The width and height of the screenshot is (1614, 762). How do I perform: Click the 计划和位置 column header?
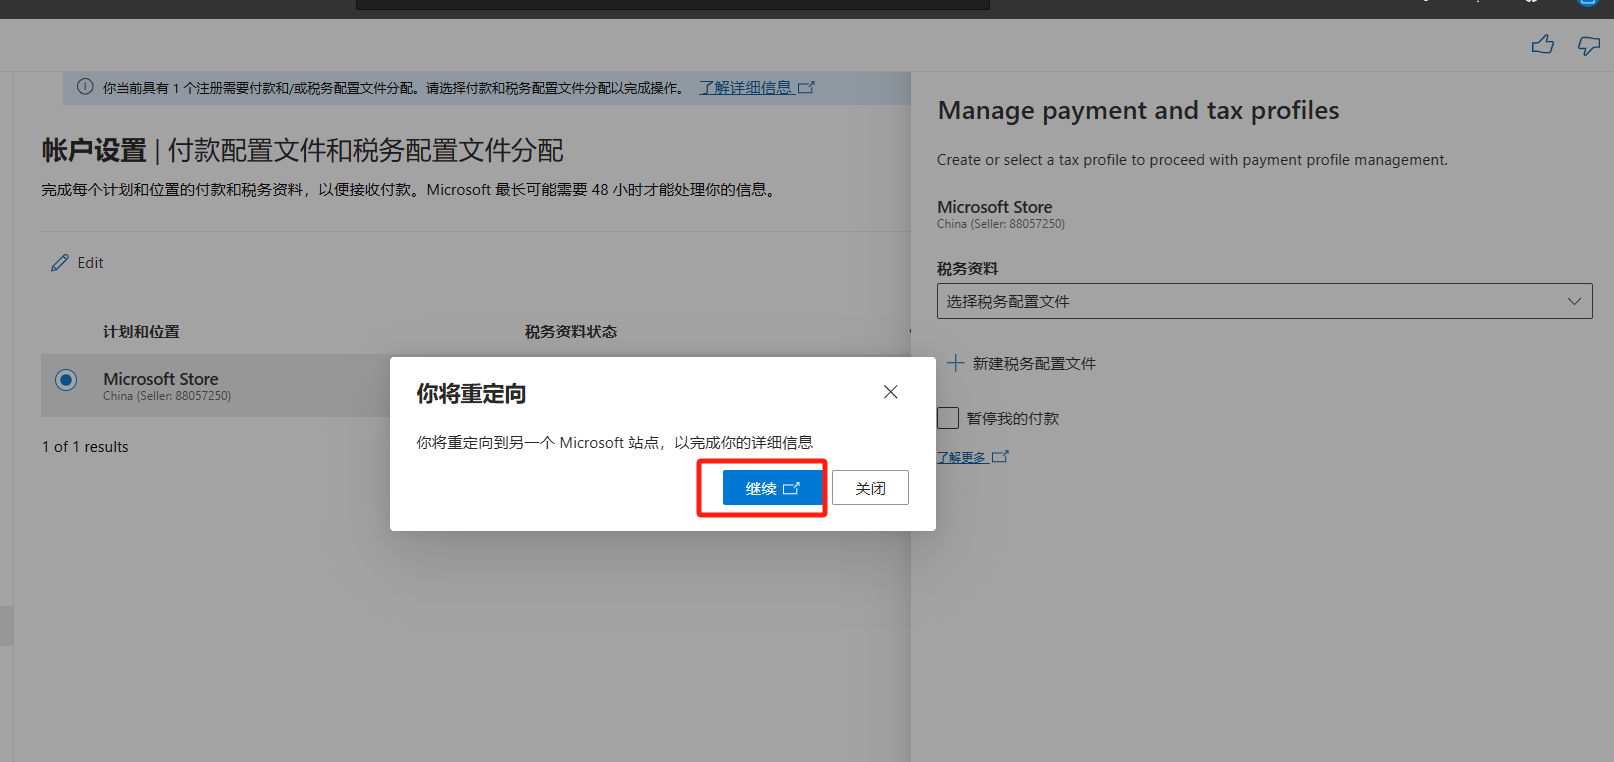[x=141, y=332]
